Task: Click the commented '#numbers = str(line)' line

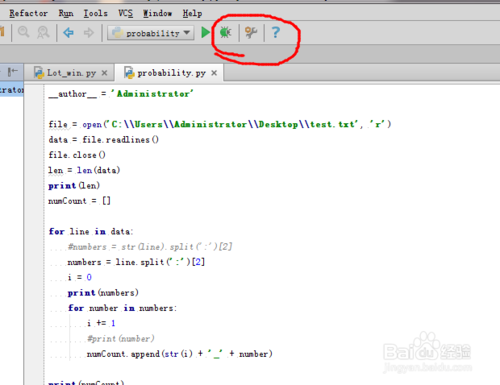Action: tap(150, 247)
